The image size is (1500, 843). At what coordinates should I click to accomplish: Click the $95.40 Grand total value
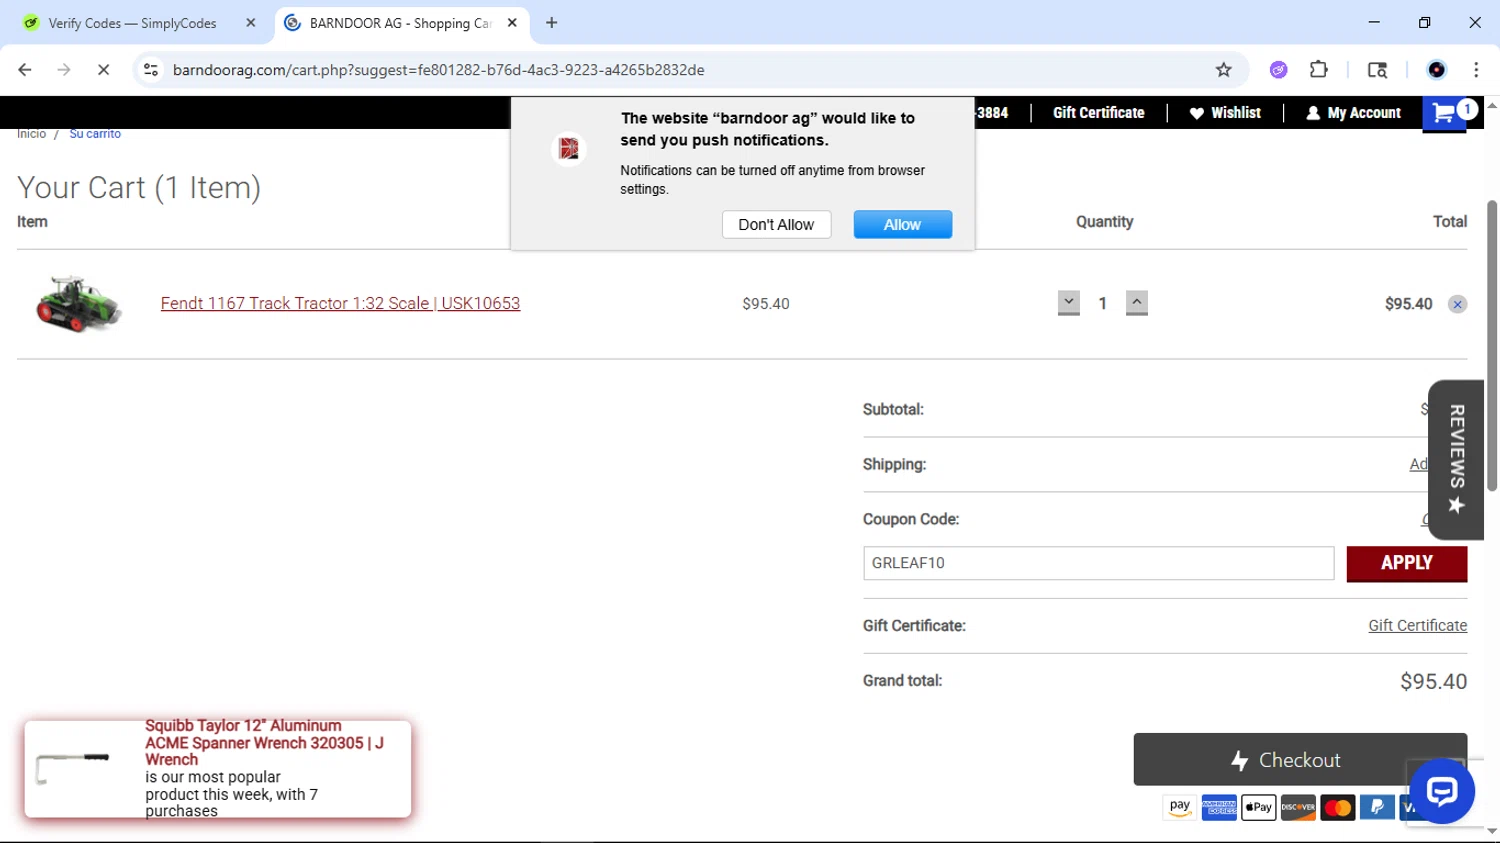click(1433, 682)
